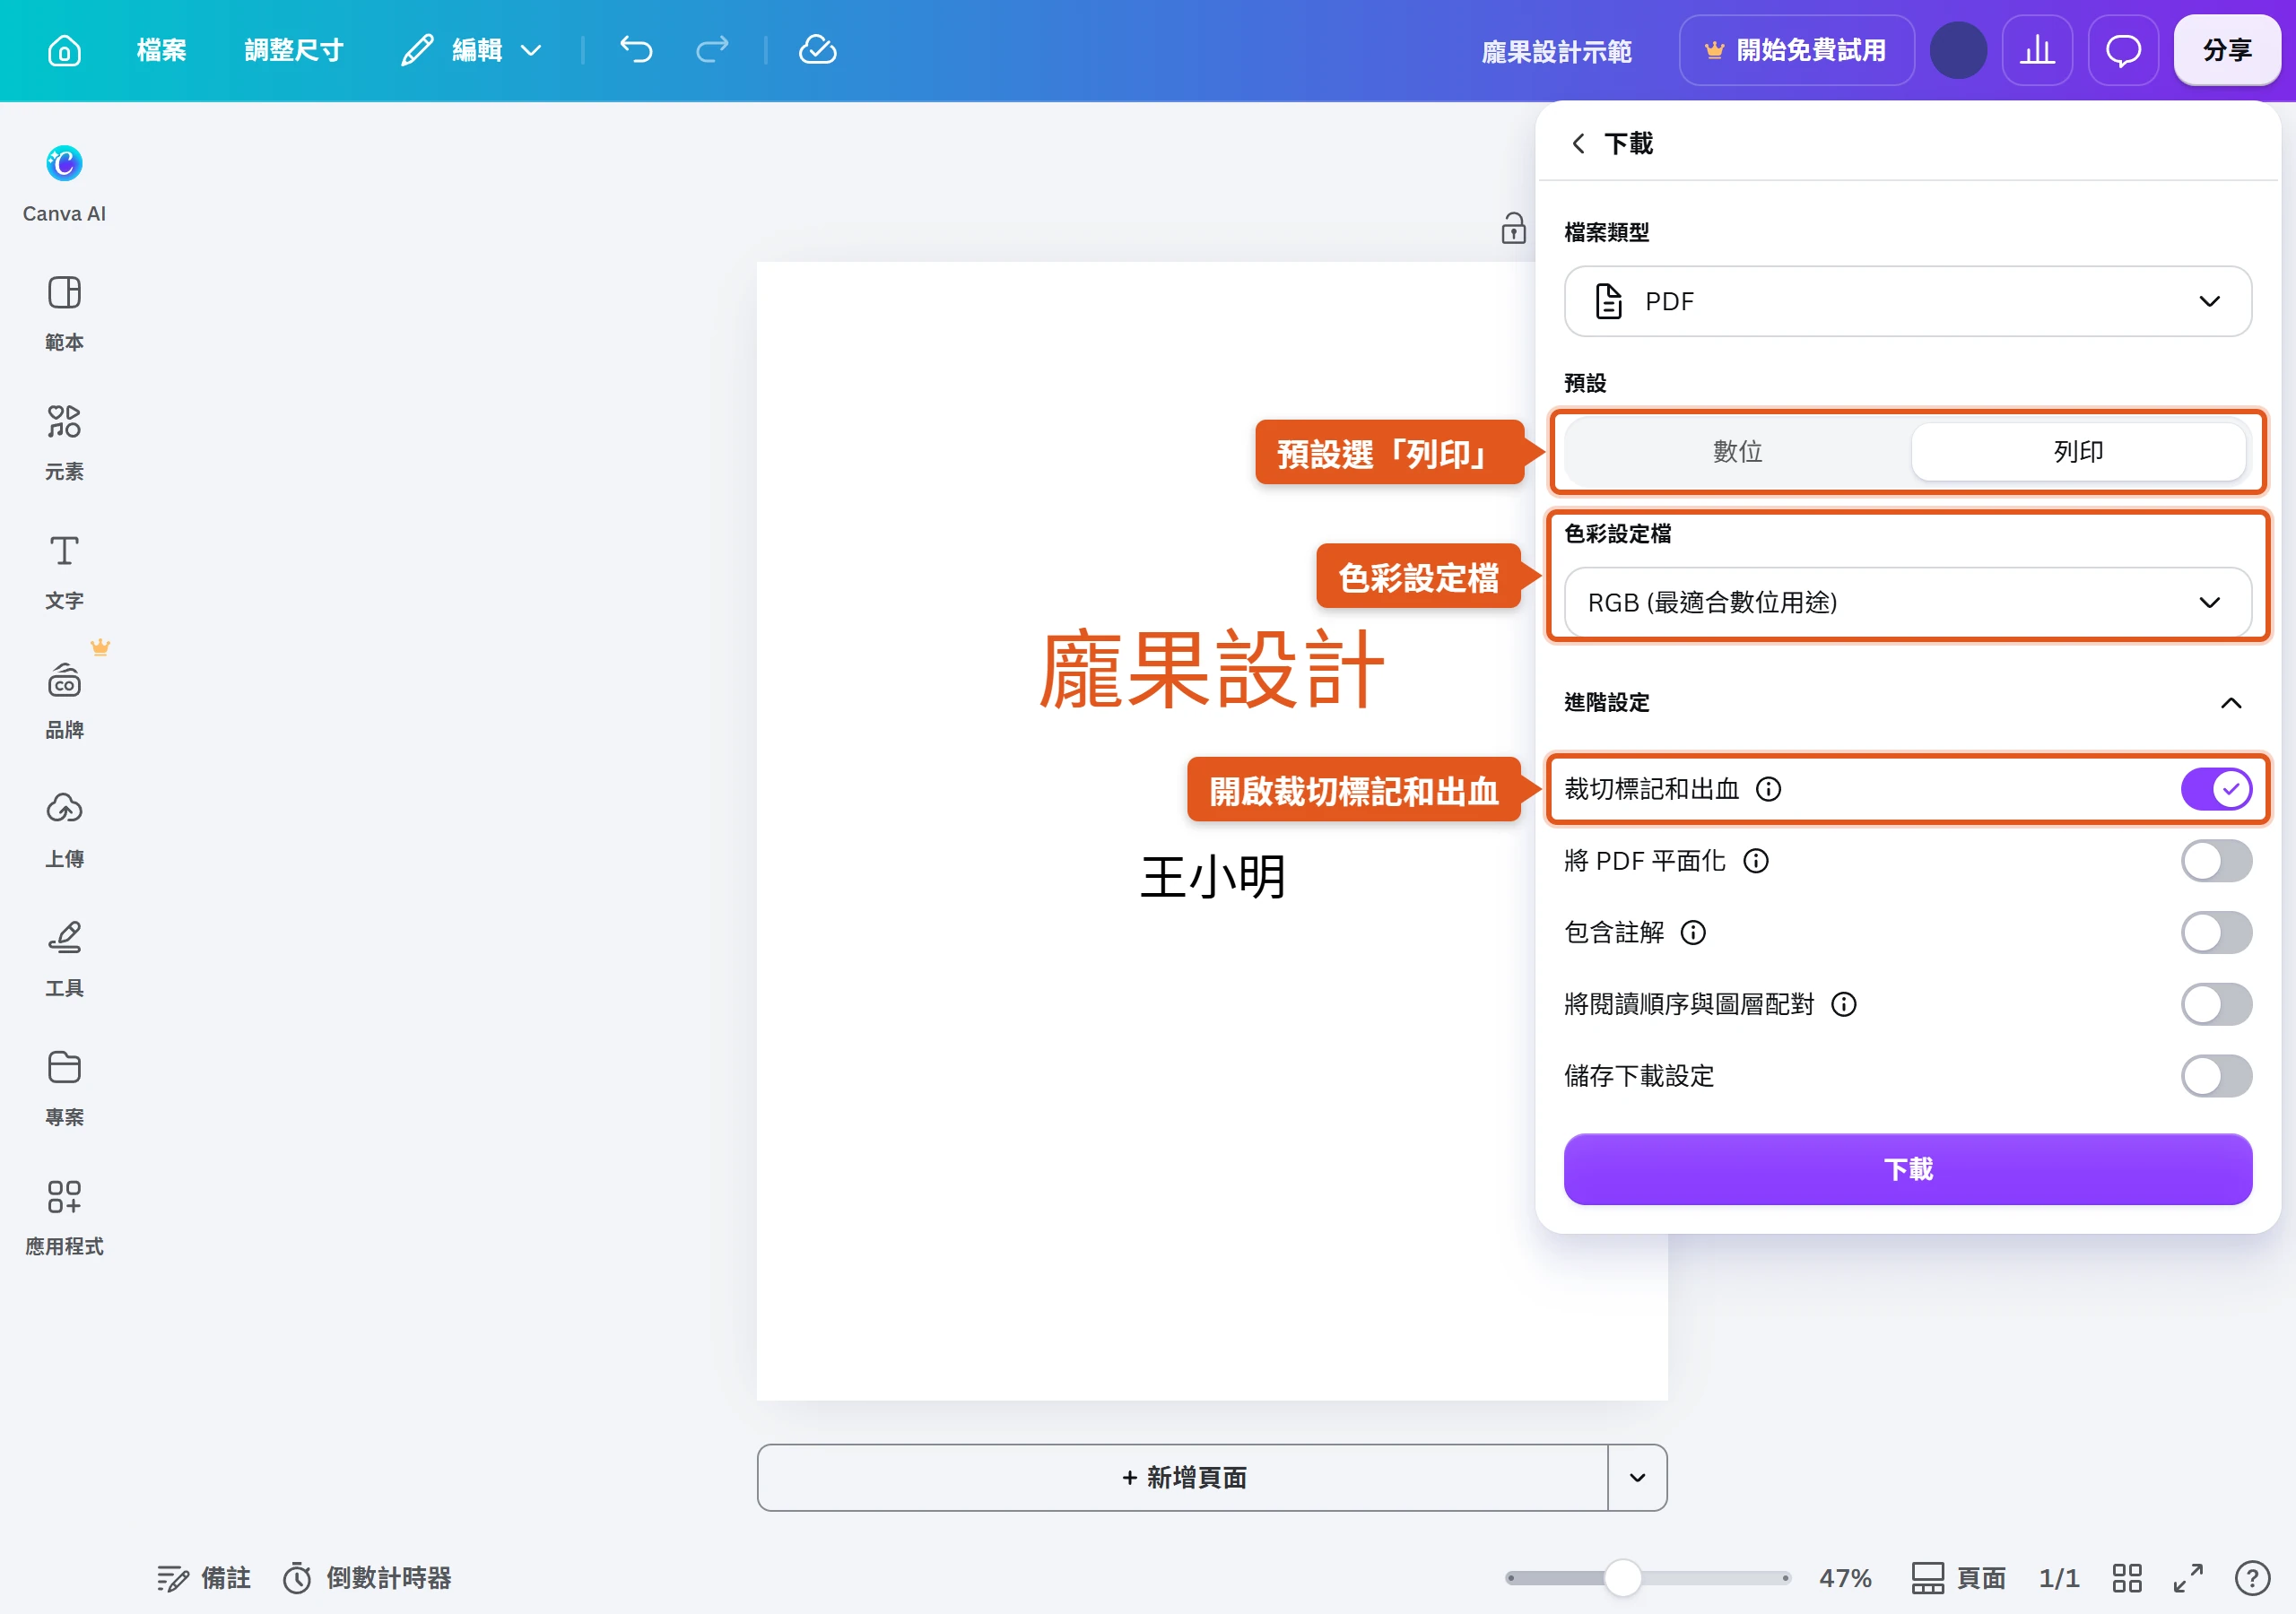Open the 元素 elements panel
The image size is (2296, 1614).
(64, 442)
